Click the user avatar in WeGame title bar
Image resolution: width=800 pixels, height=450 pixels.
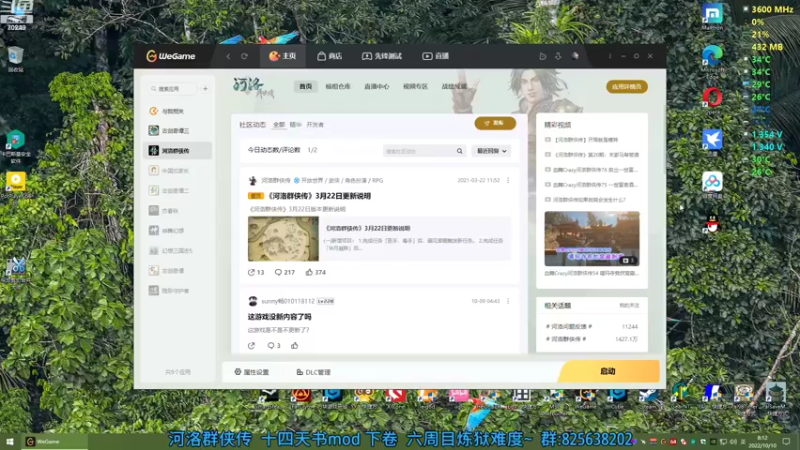pyautogui.click(x=575, y=56)
